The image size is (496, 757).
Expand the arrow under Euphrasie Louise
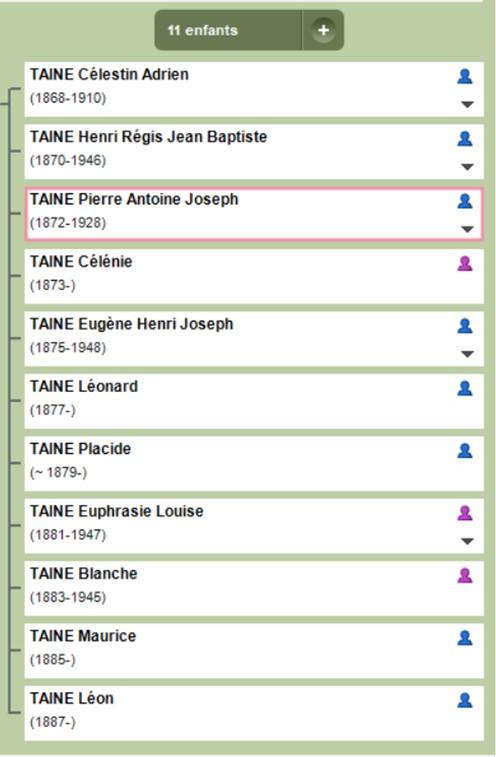click(467, 541)
